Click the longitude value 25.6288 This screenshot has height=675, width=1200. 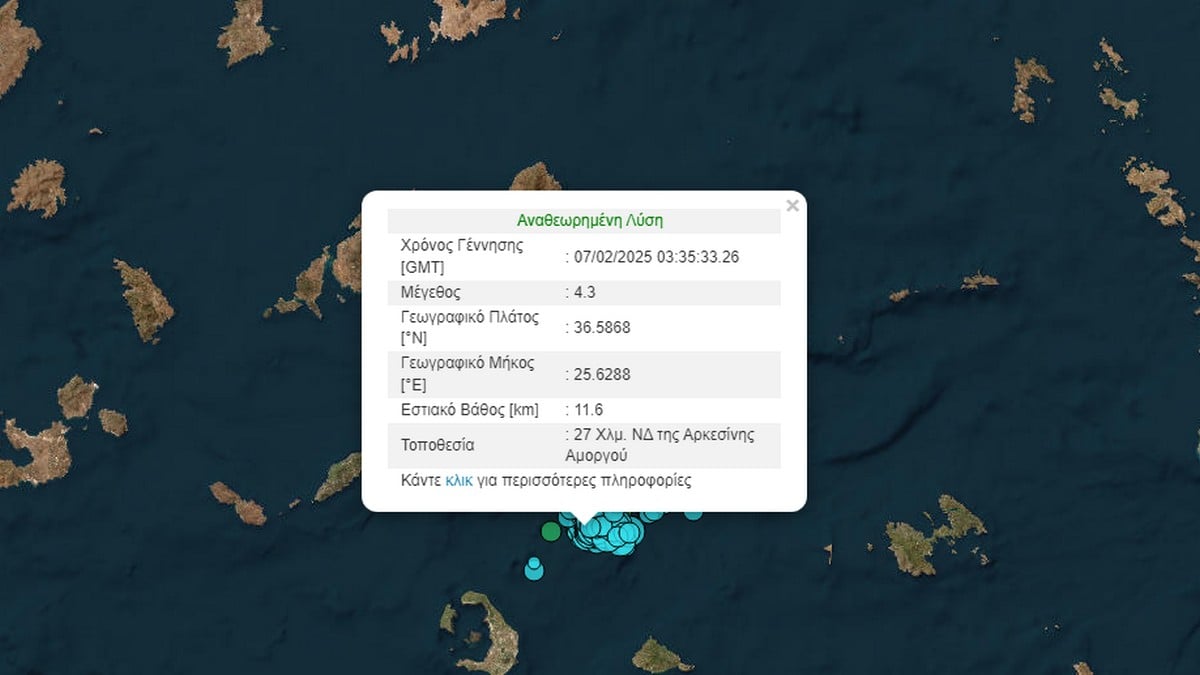point(601,374)
